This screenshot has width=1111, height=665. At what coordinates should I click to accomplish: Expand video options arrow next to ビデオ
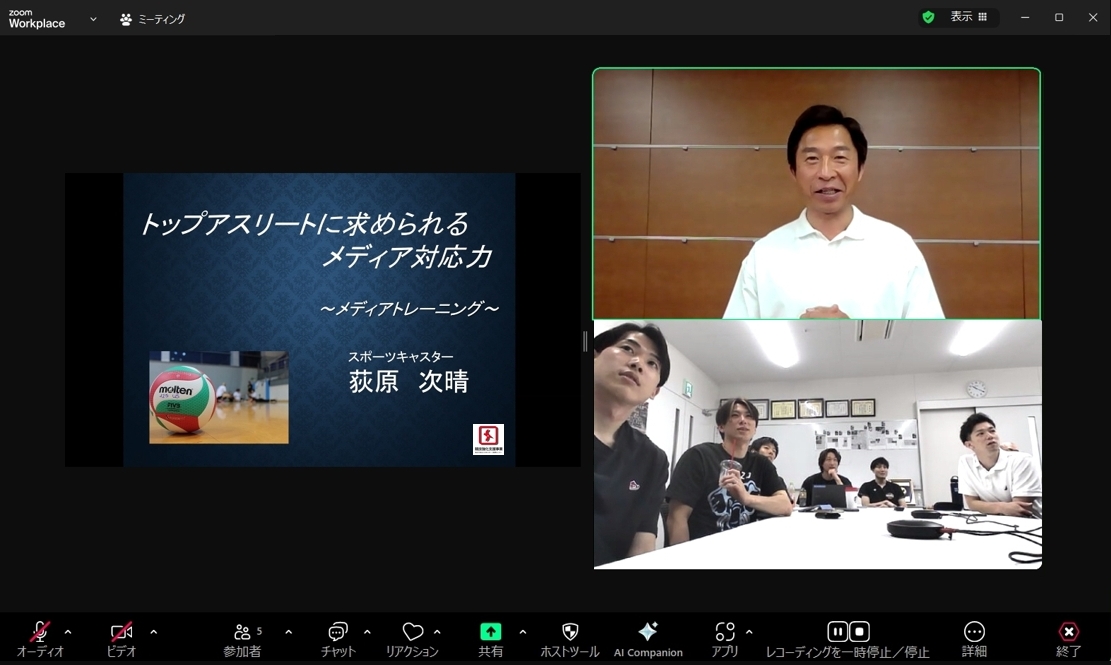154,632
